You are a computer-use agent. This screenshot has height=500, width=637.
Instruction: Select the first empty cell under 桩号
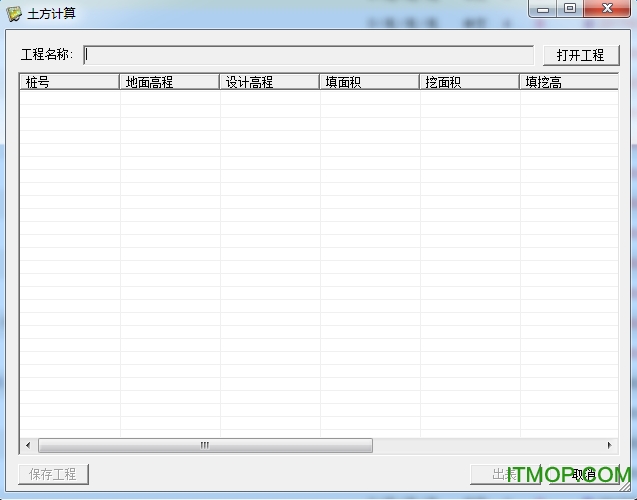click(x=69, y=98)
